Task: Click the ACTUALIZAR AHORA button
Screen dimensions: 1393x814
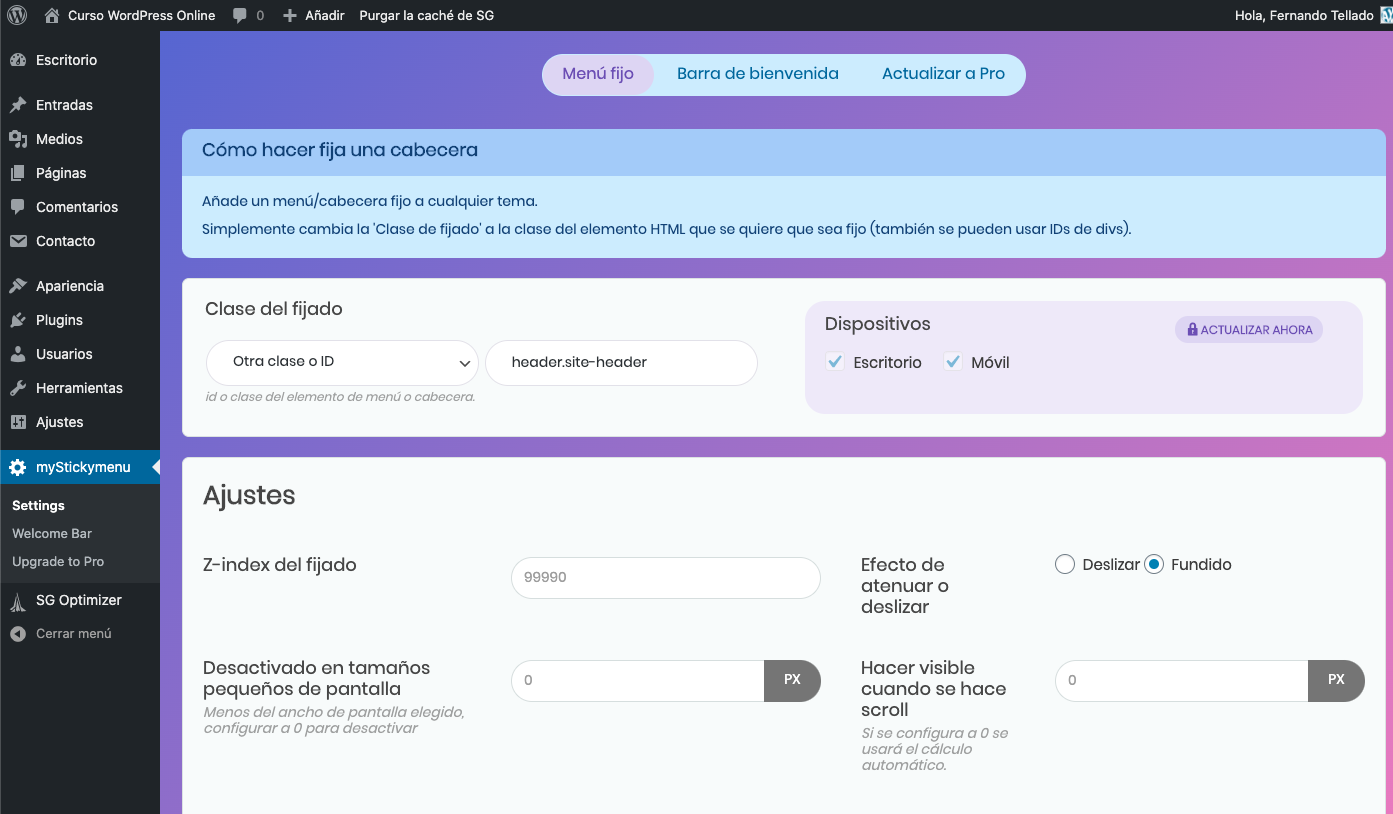Action: click(1249, 330)
